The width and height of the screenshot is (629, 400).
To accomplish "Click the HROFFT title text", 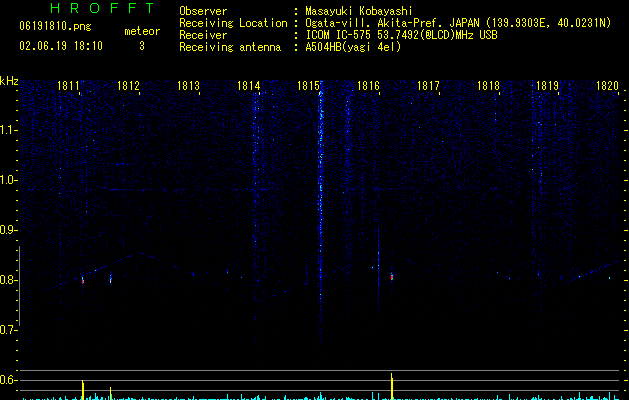I will (103, 8).
